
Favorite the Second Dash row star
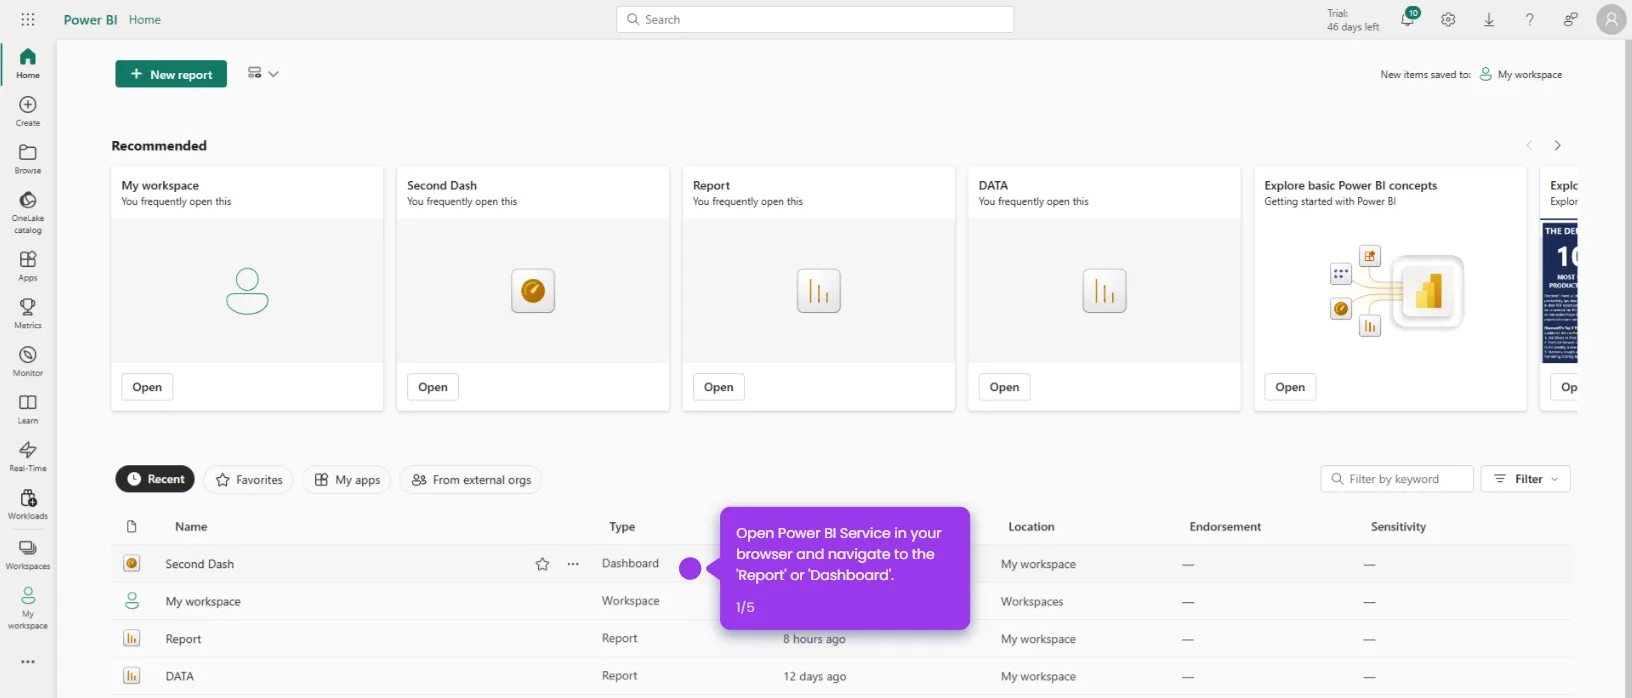(x=542, y=564)
